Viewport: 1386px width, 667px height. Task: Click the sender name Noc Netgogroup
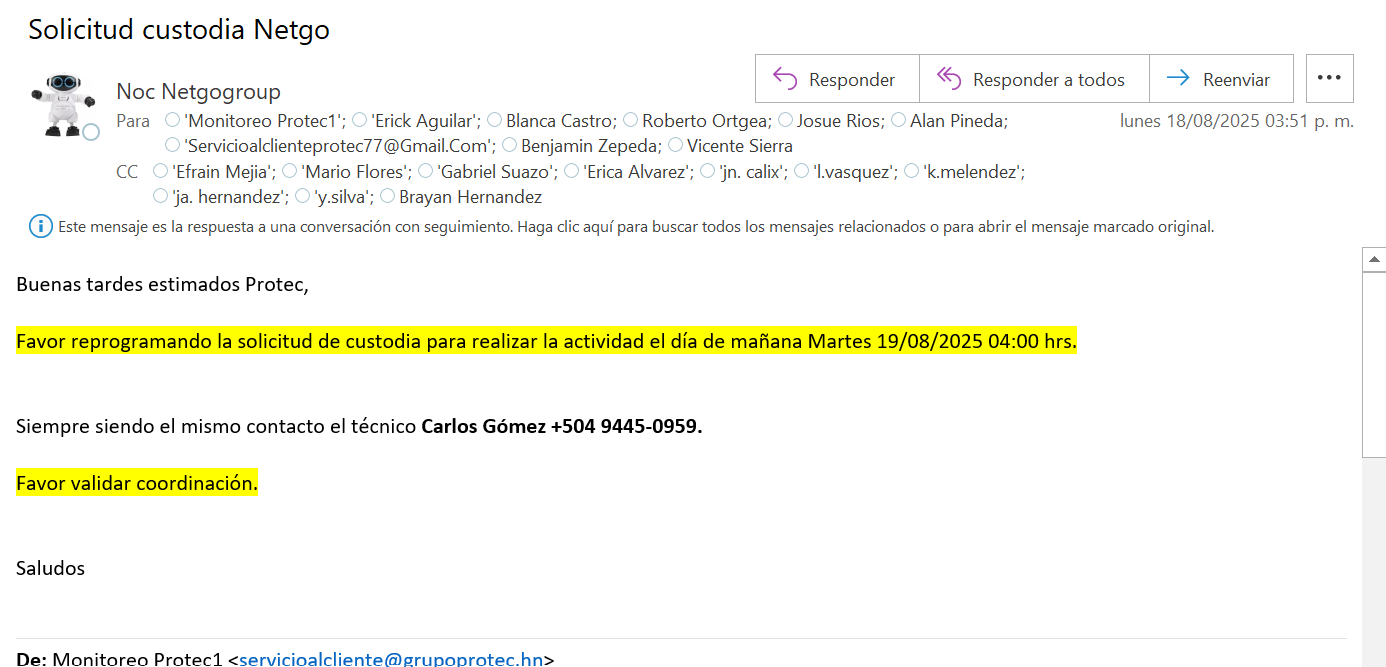(x=198, y=91)
